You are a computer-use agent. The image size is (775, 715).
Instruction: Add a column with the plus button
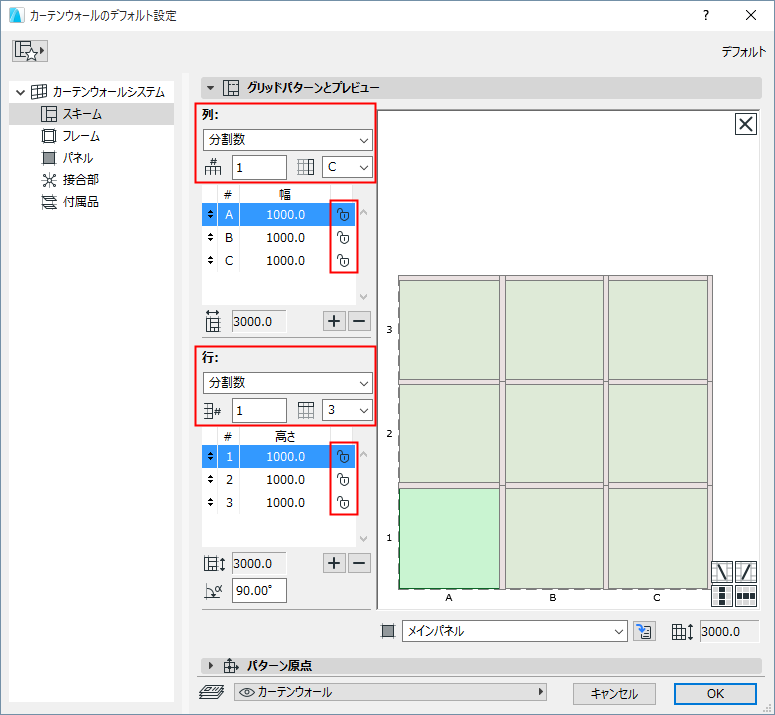334,321
